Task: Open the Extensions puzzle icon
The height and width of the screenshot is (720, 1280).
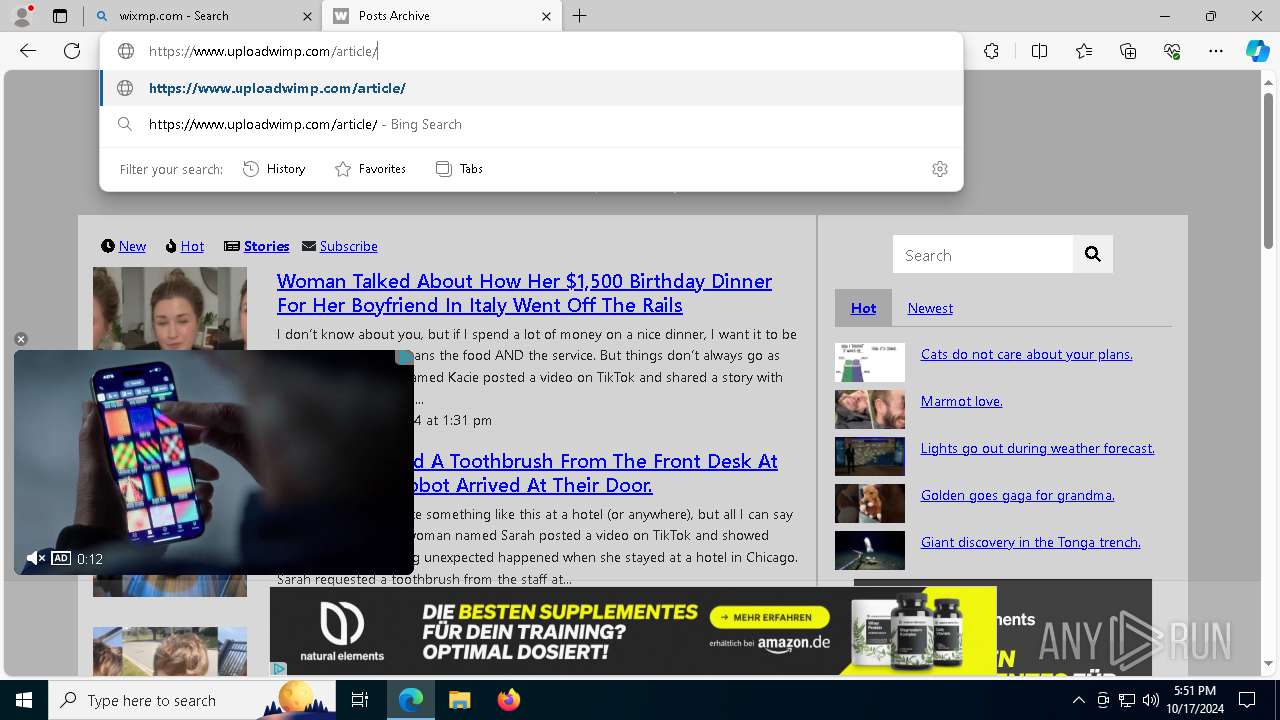Action: (x=991, y=51)
